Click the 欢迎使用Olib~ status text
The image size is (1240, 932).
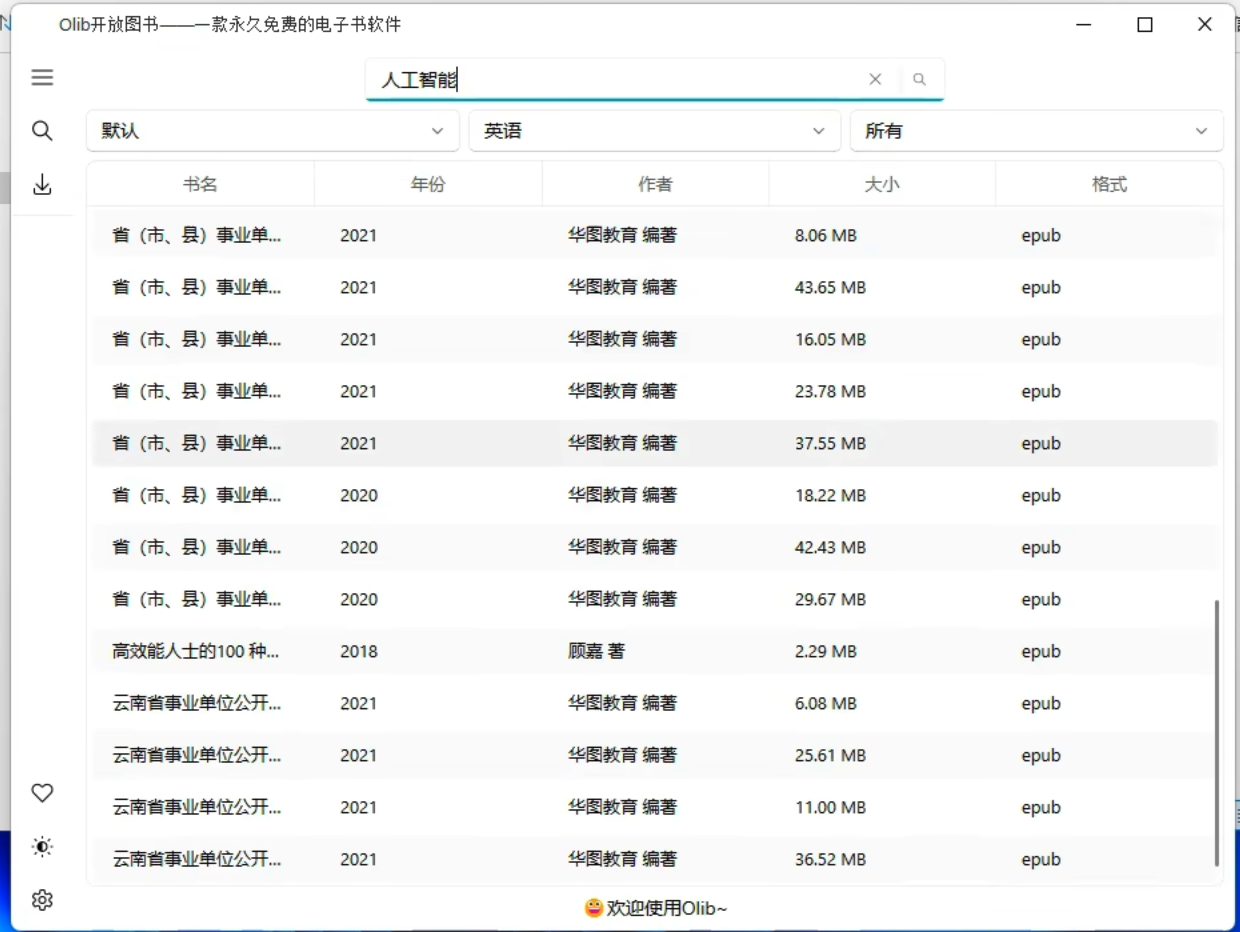point(665,908)
